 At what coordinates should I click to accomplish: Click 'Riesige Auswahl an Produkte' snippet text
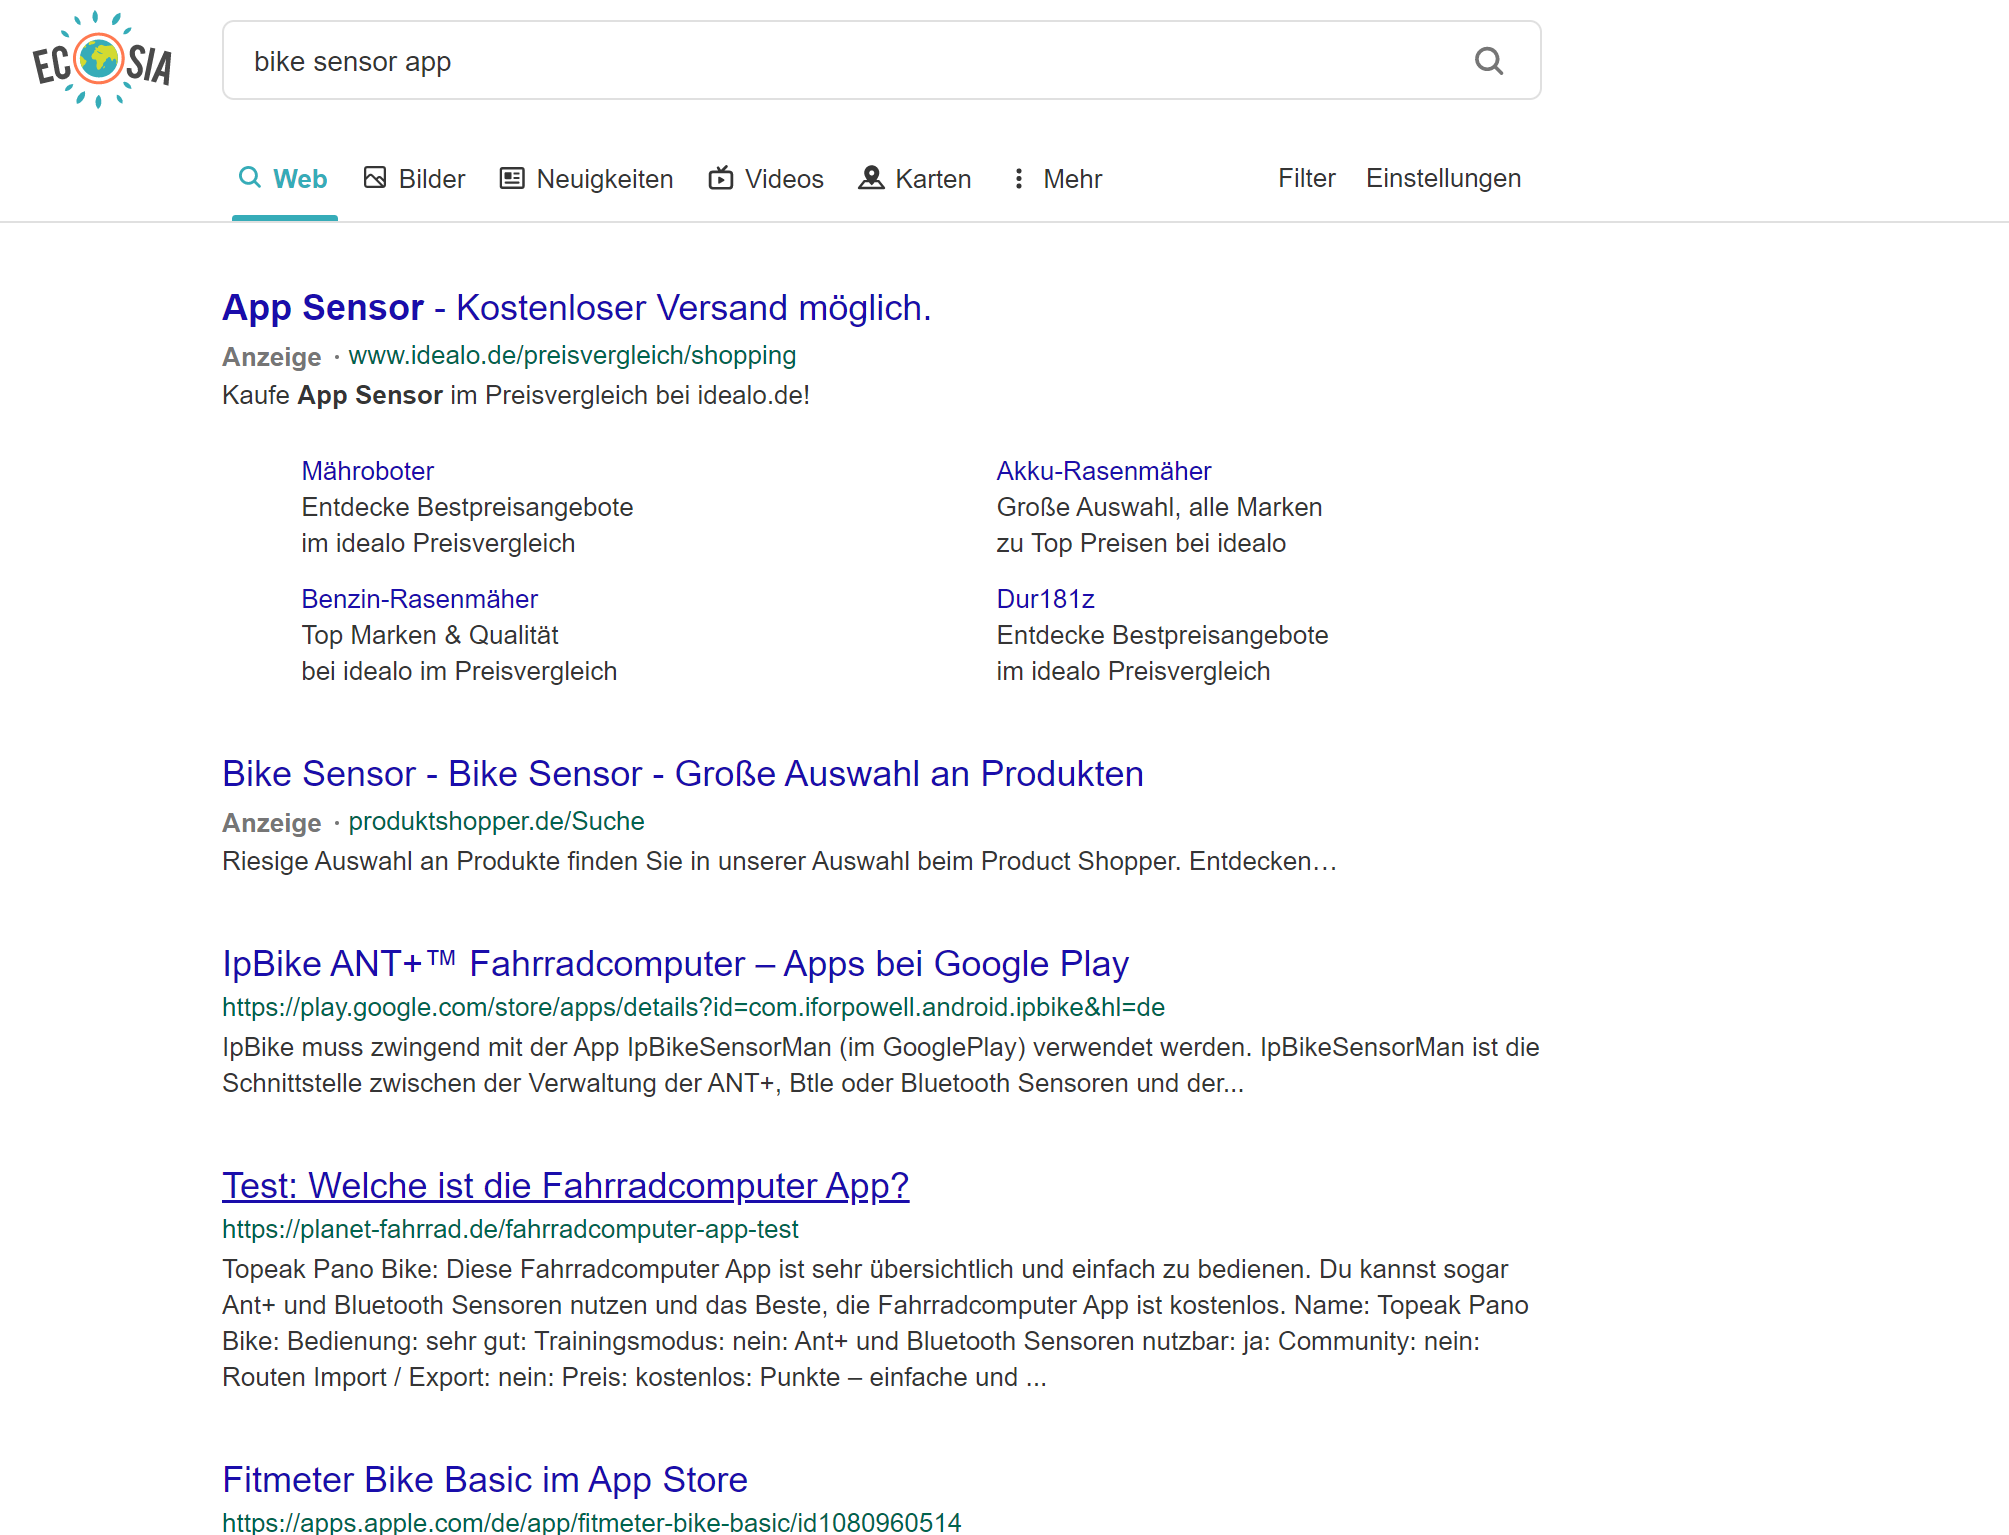[x=779, y=861]
